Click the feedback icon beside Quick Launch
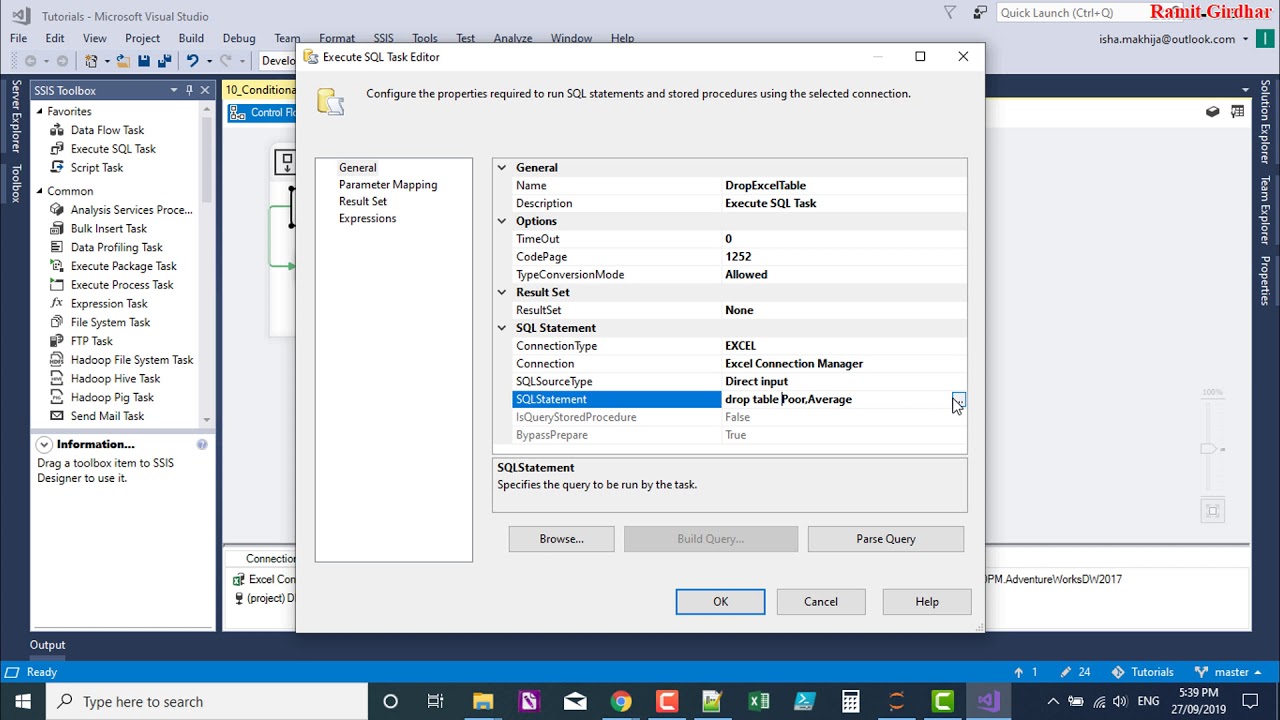 pos(980,13)
